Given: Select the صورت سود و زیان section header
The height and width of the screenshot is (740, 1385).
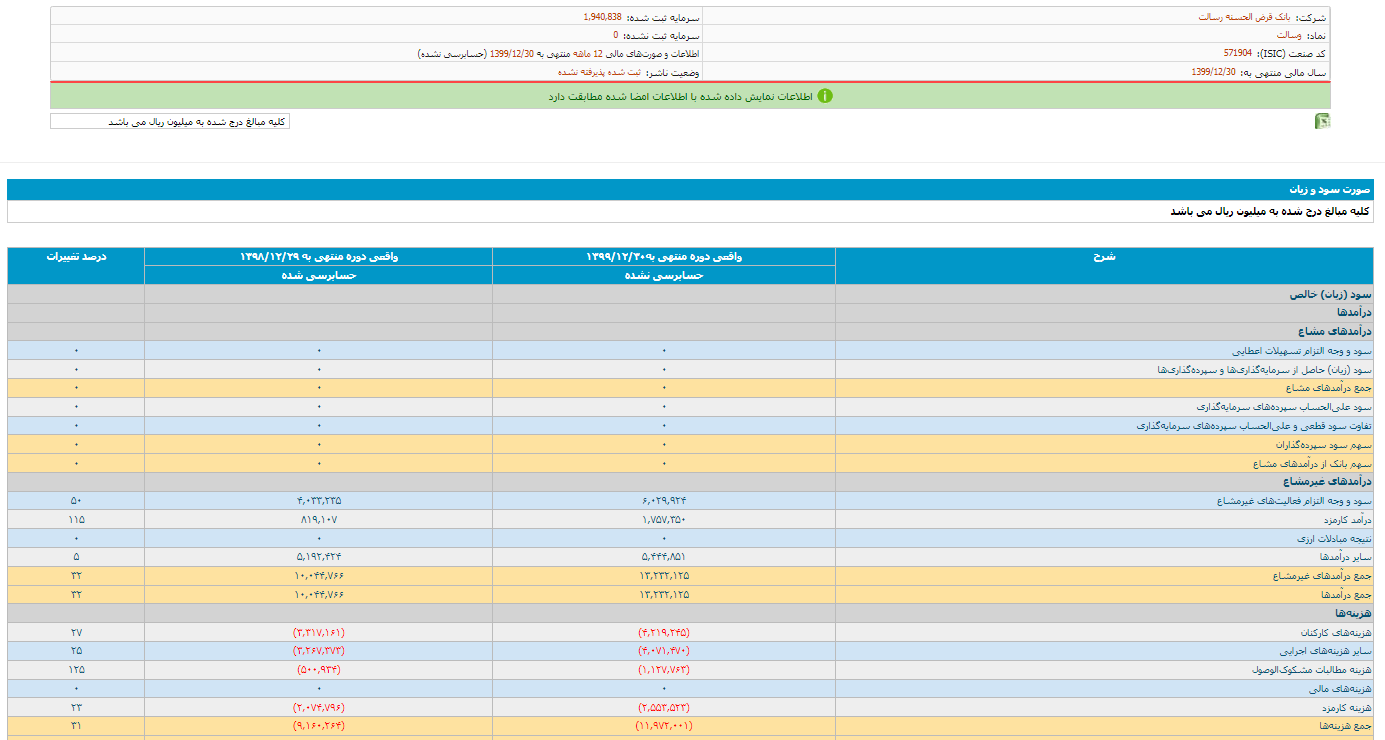Looking at the screenshot, I should click(1330, 189).
